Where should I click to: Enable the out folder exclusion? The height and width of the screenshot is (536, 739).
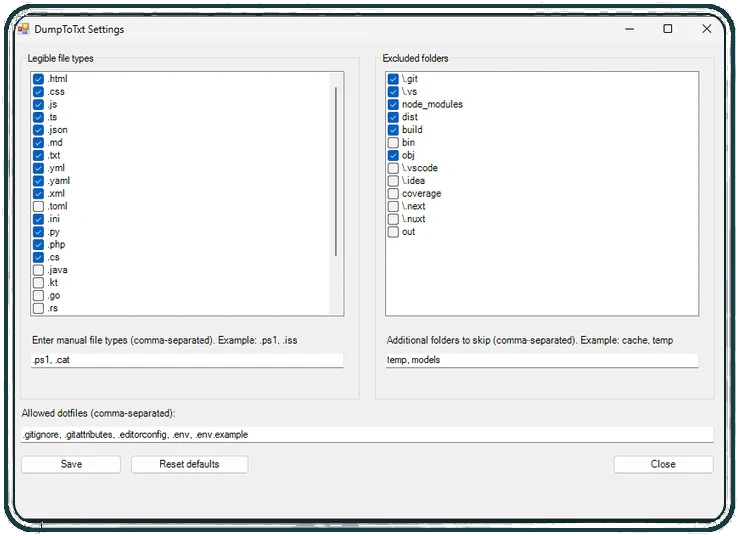click(x=393, y=232)
